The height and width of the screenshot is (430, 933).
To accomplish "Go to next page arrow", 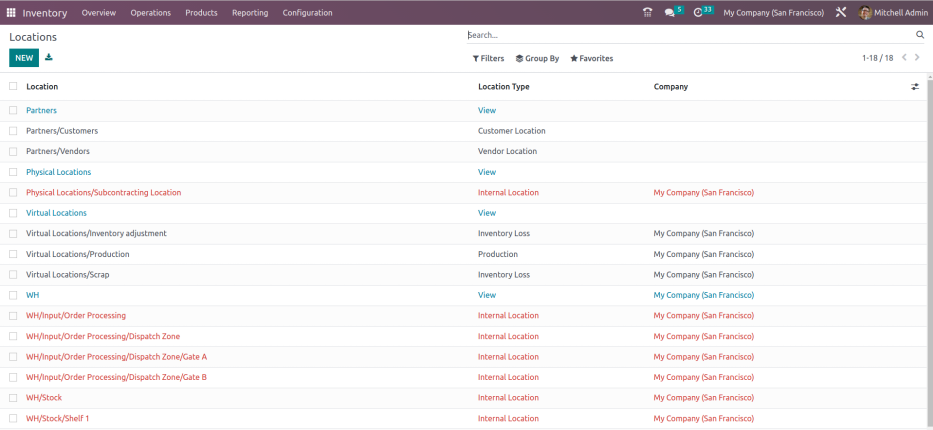I will click(x=918, y=58).
